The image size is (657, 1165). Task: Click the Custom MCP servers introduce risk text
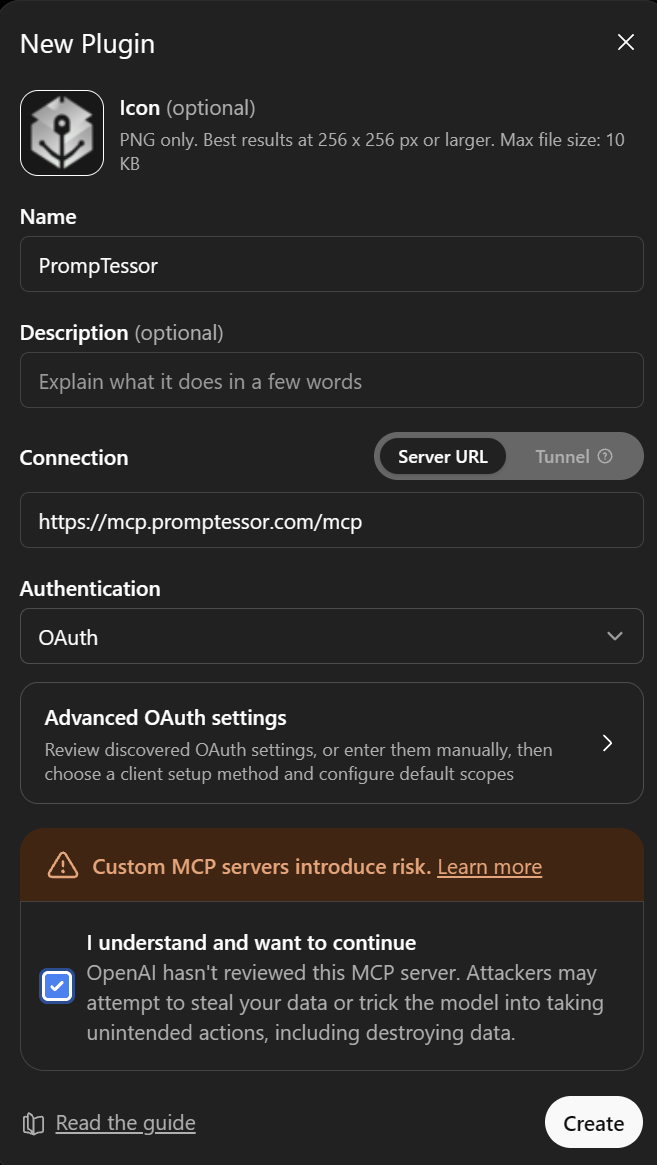pos(262,867)
